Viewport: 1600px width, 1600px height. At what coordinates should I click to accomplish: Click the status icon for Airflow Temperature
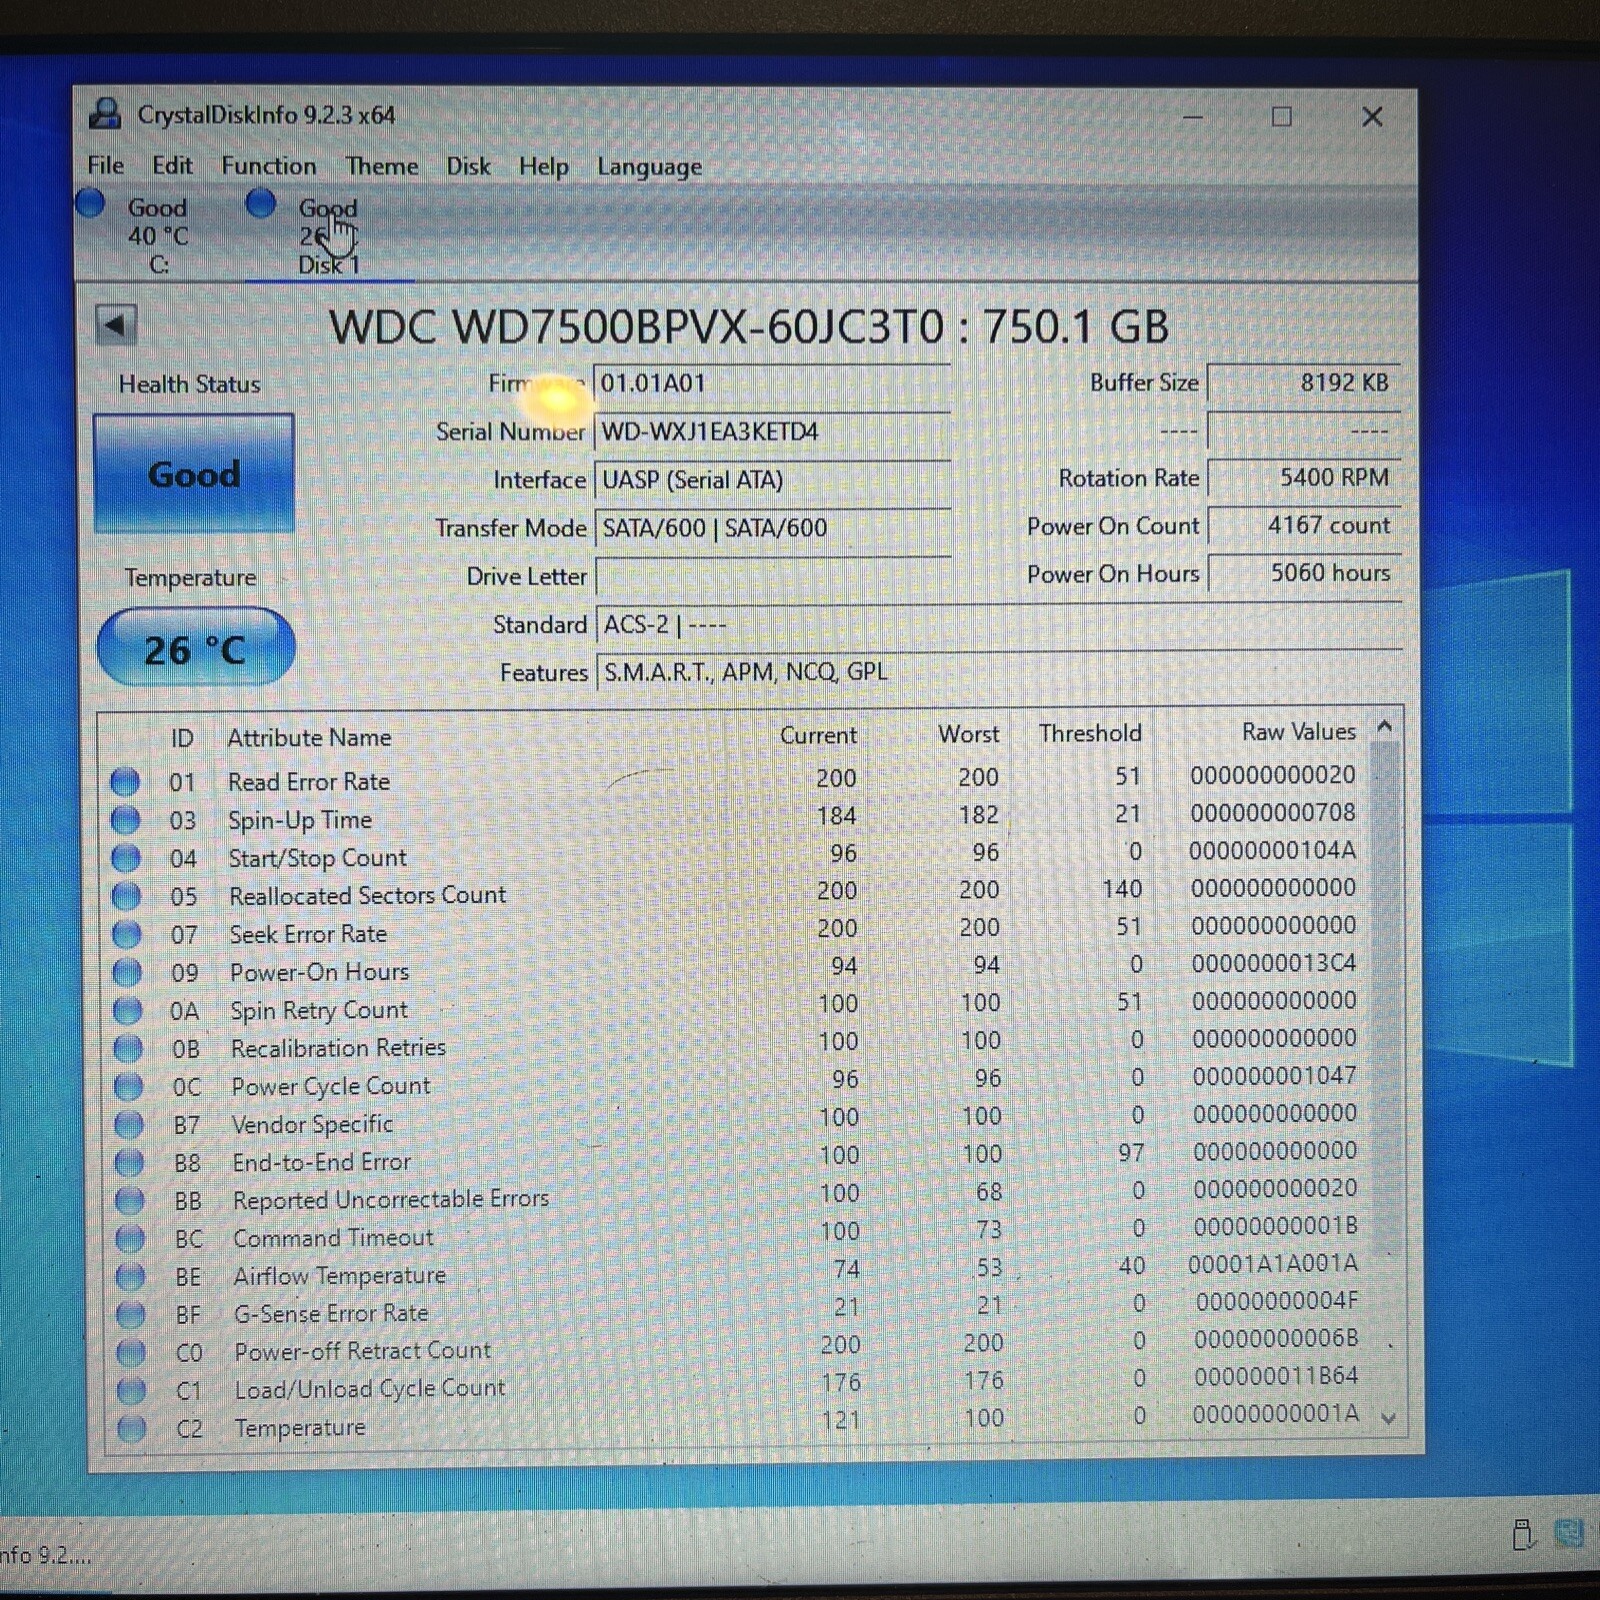tap(130, 1277)
